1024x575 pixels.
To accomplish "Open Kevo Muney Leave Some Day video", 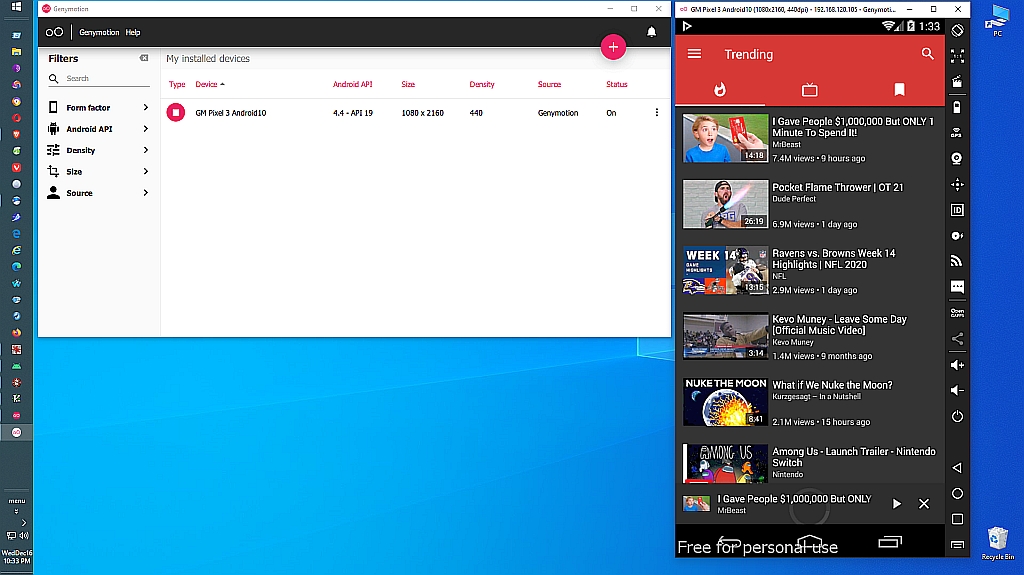I will tap(810, 337).
